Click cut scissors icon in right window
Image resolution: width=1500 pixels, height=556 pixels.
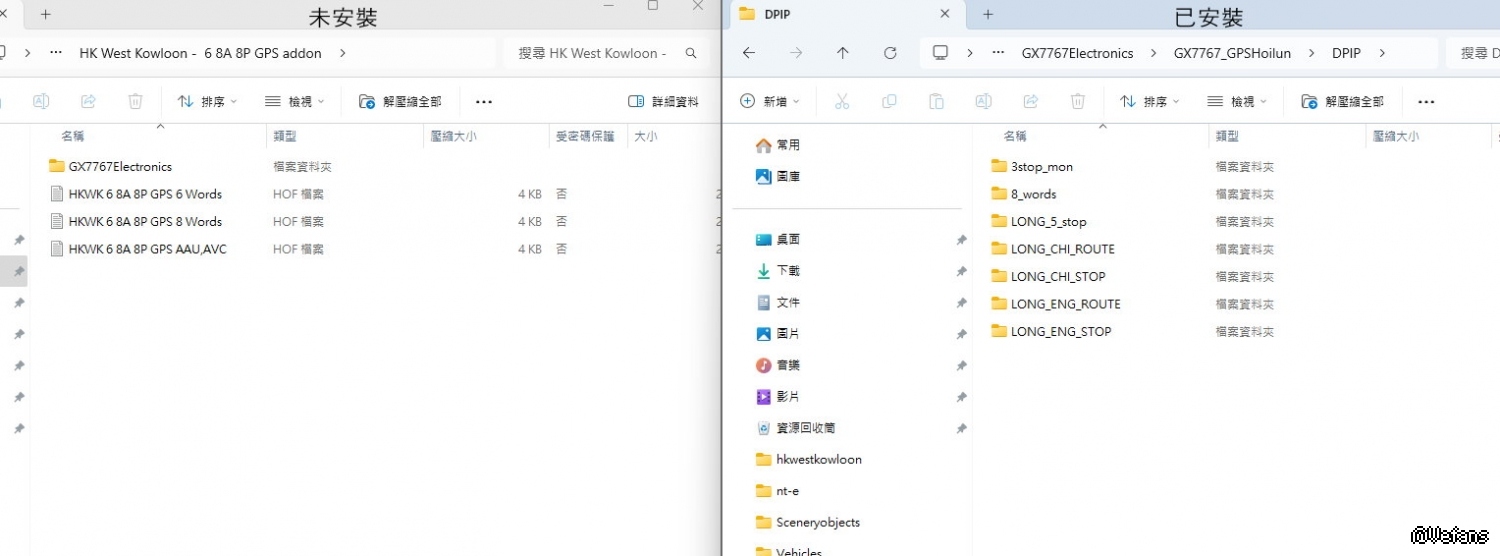842,101
